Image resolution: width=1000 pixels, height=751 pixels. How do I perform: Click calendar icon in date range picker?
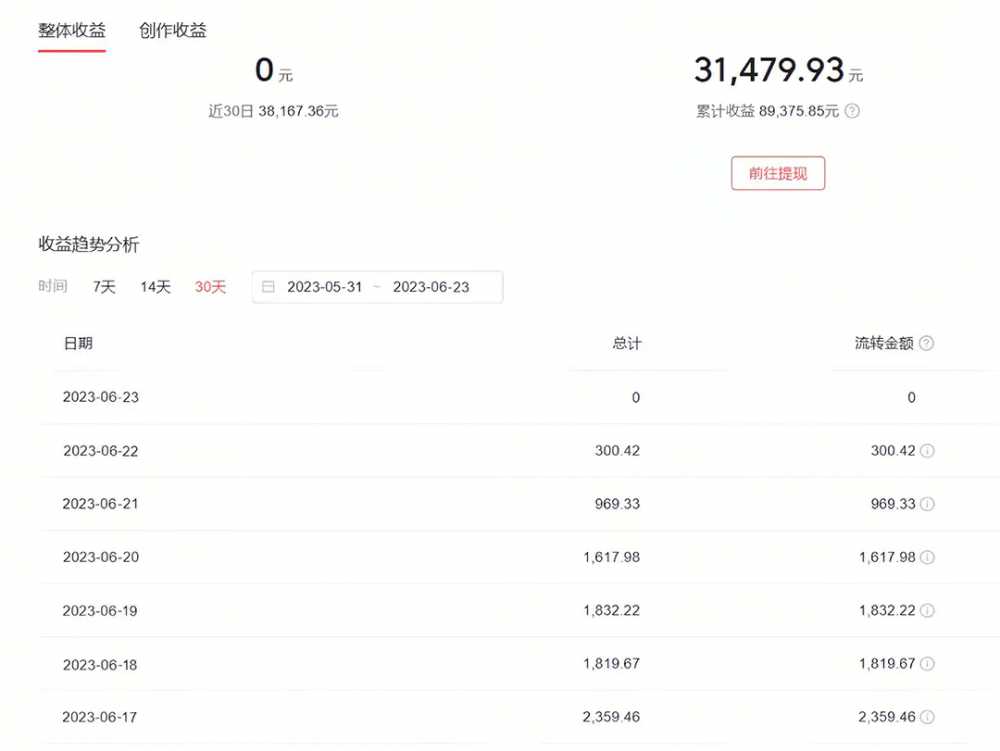pos(268,287)
